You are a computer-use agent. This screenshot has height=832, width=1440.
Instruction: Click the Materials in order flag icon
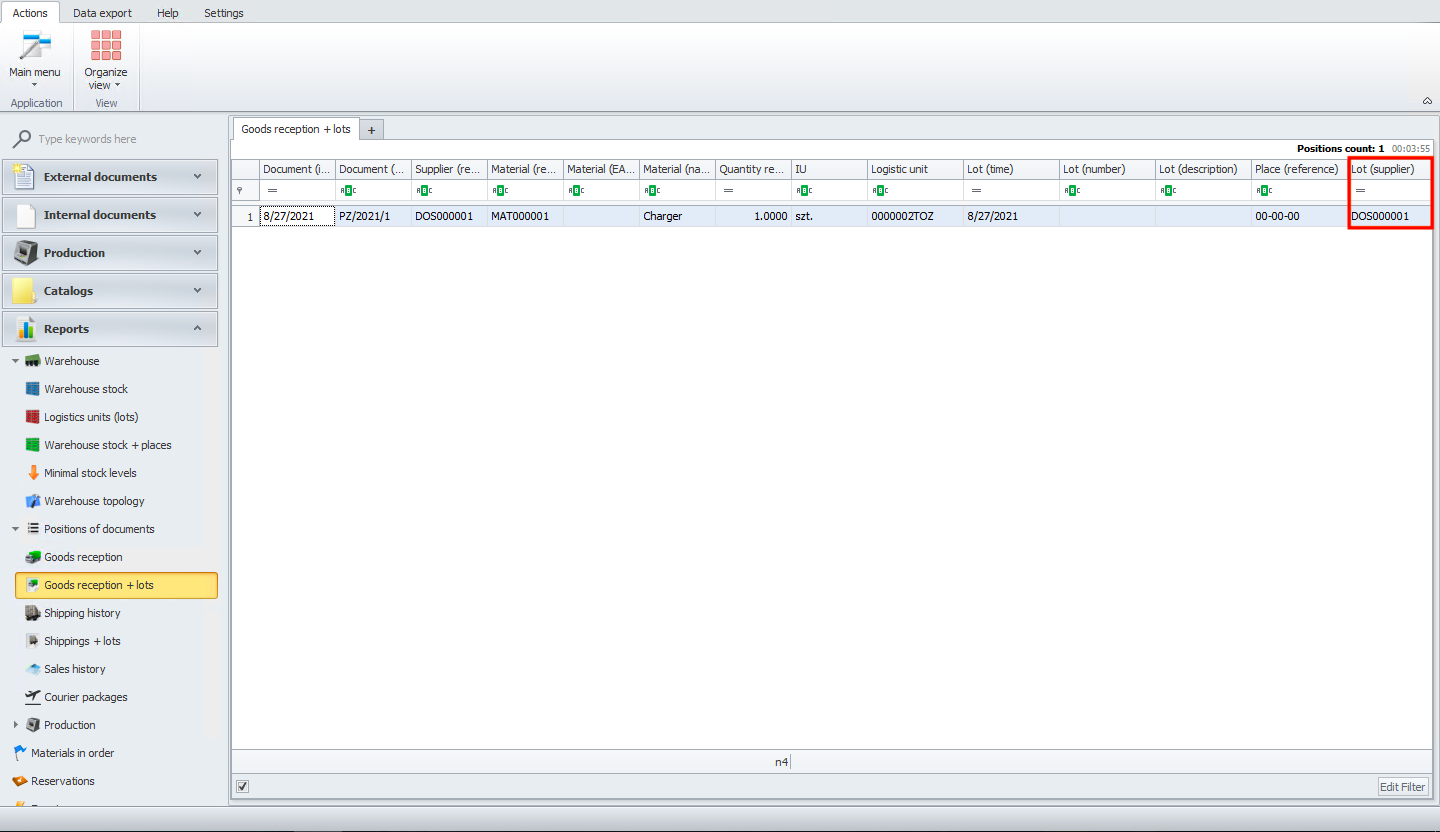point(20,753)
